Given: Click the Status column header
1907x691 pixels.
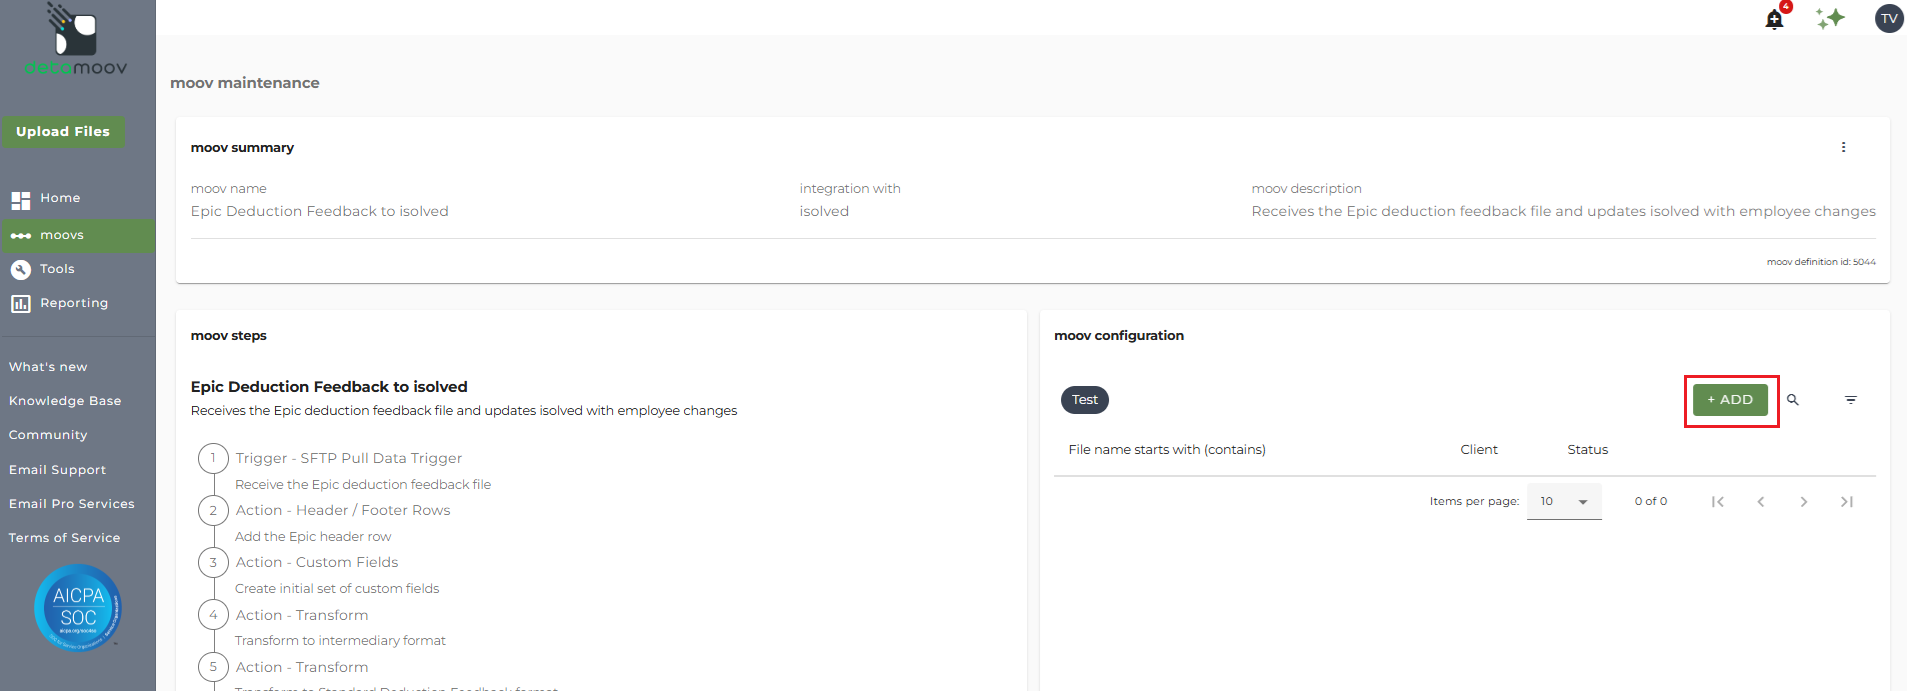Looking at the screenshot, I should 1588,450.
